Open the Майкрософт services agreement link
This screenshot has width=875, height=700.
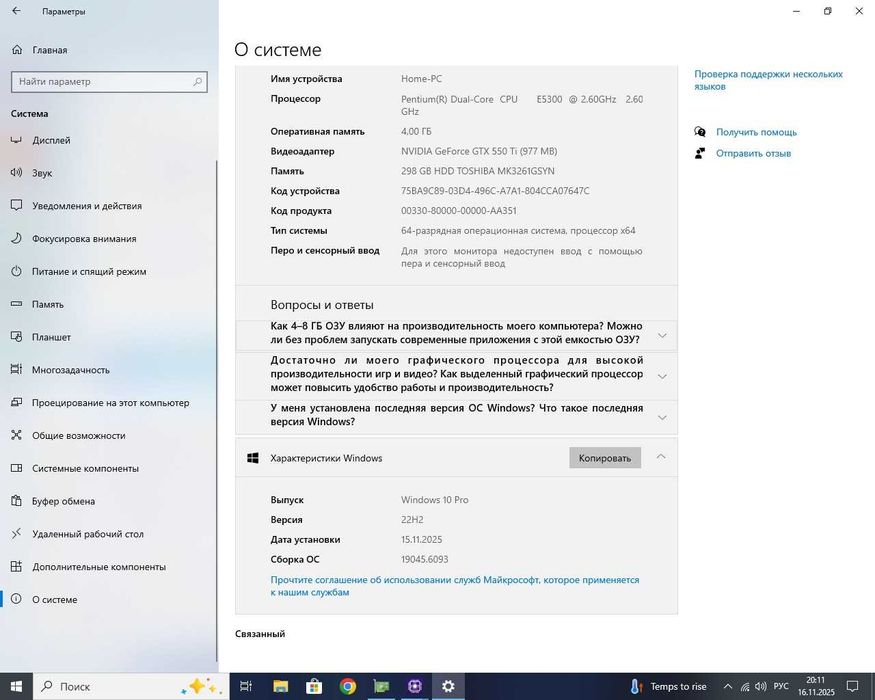point(455,586)
